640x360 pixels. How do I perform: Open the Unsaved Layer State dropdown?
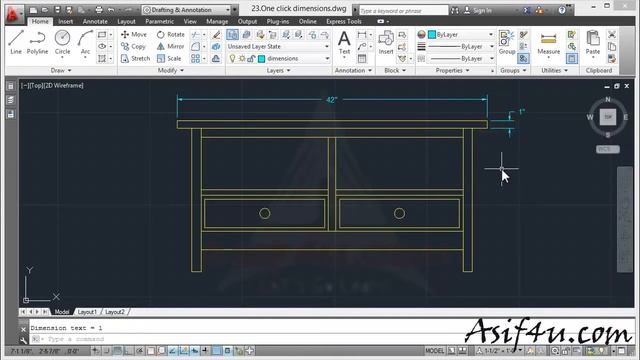[278, 47]
